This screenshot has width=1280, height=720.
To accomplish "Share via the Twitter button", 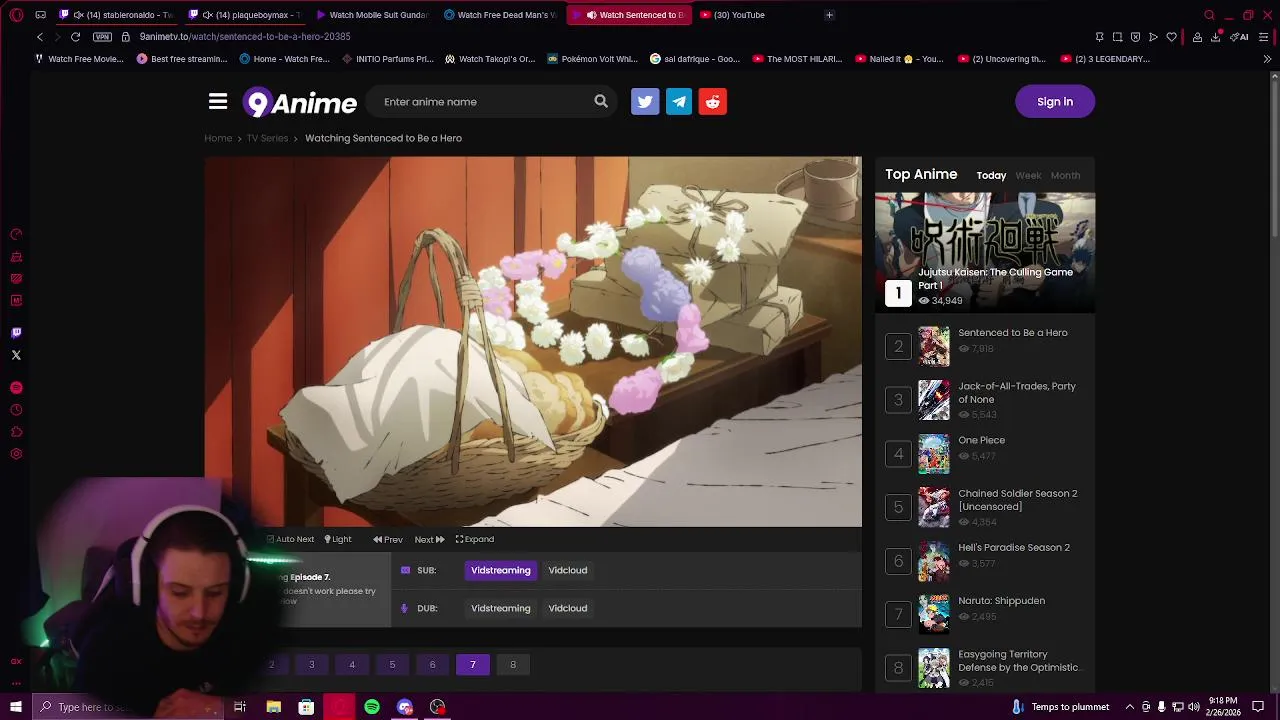I will (x=645, y=101).
